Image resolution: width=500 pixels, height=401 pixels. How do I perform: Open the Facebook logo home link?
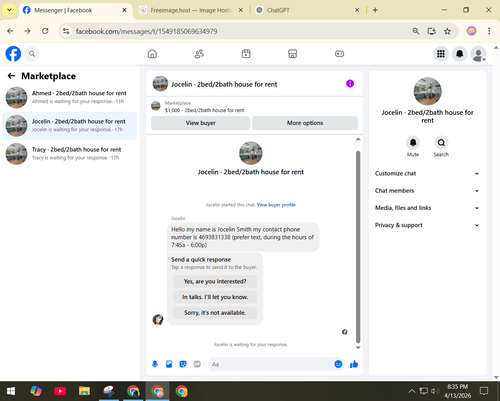(13, 54)
